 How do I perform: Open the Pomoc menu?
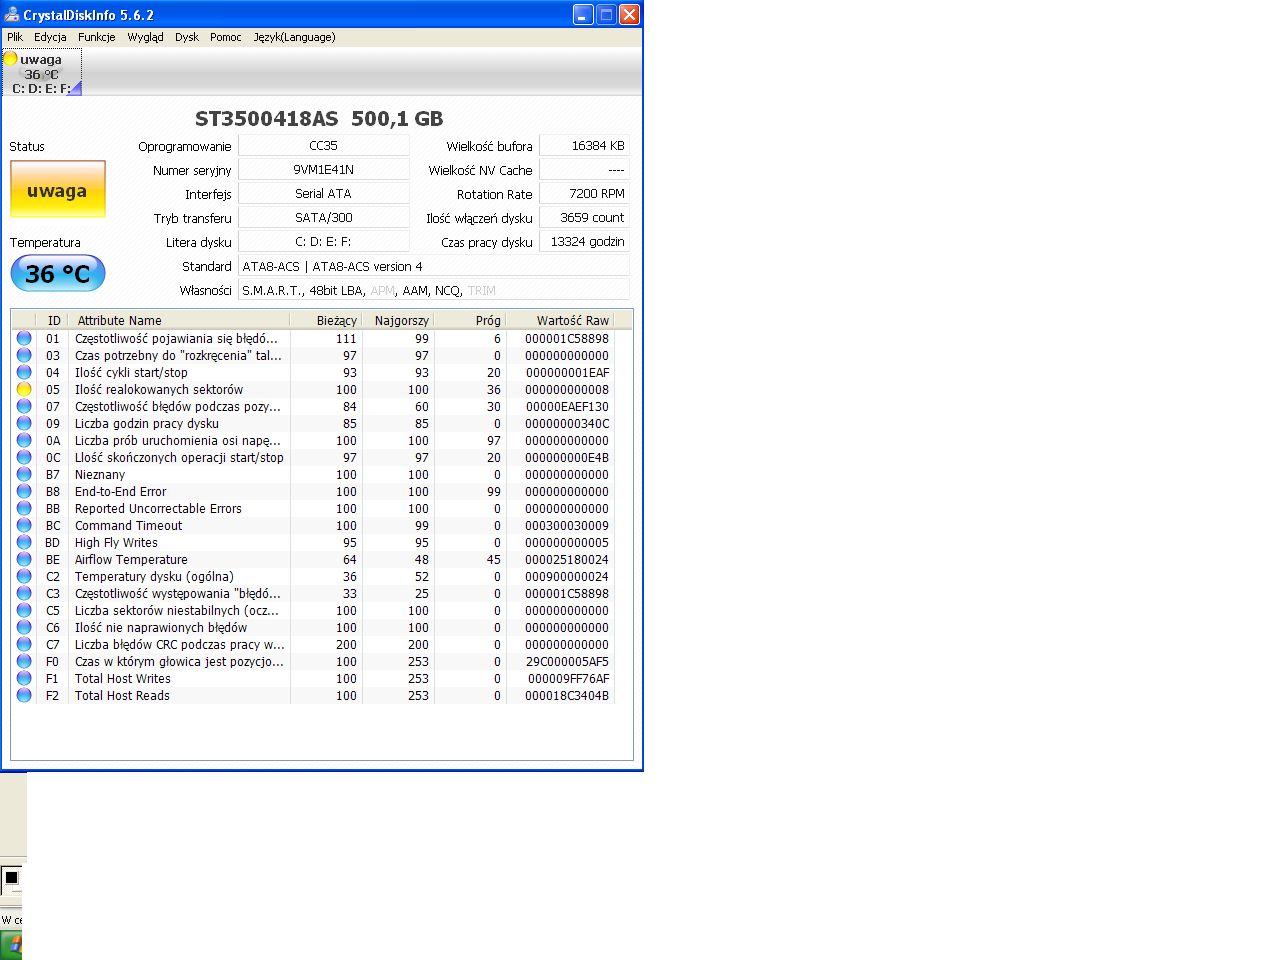click(x=226, y=37)
